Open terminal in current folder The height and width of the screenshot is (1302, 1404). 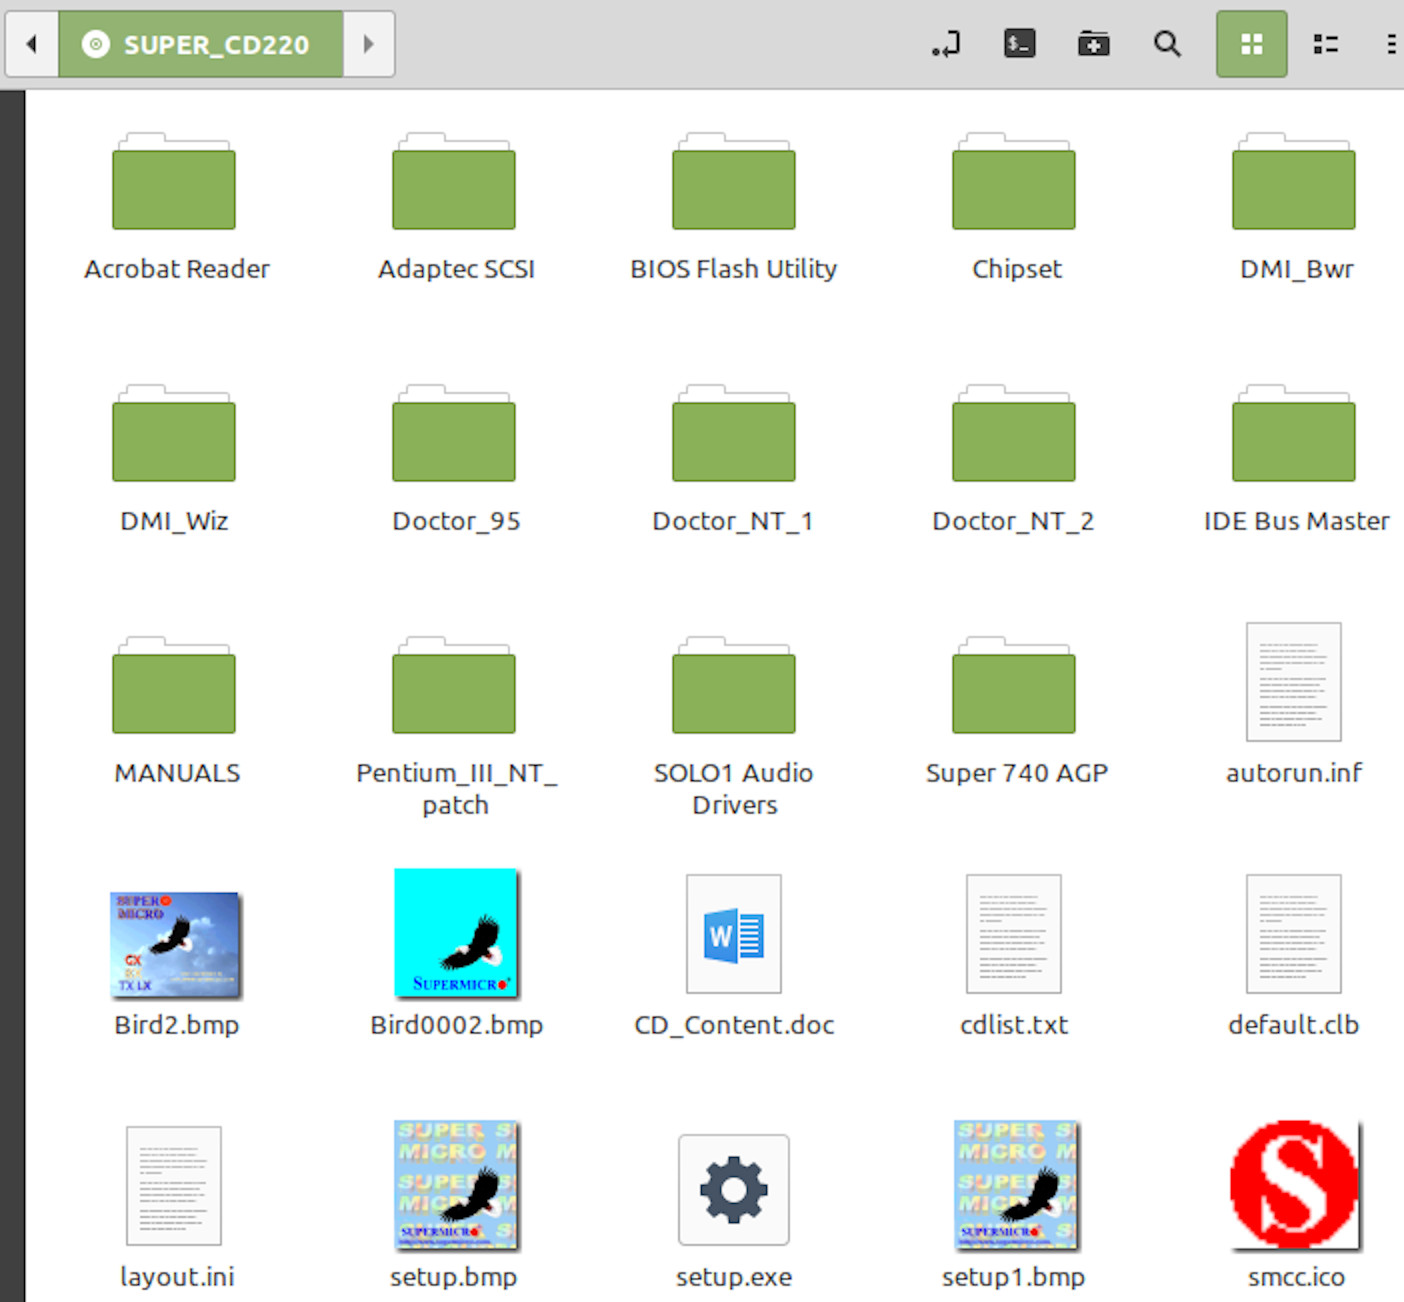click(1019, 44)
